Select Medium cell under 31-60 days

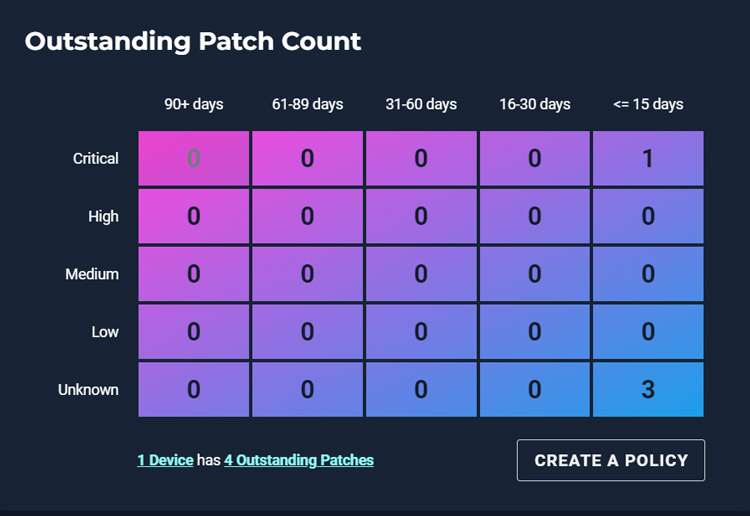coord(421,274)
